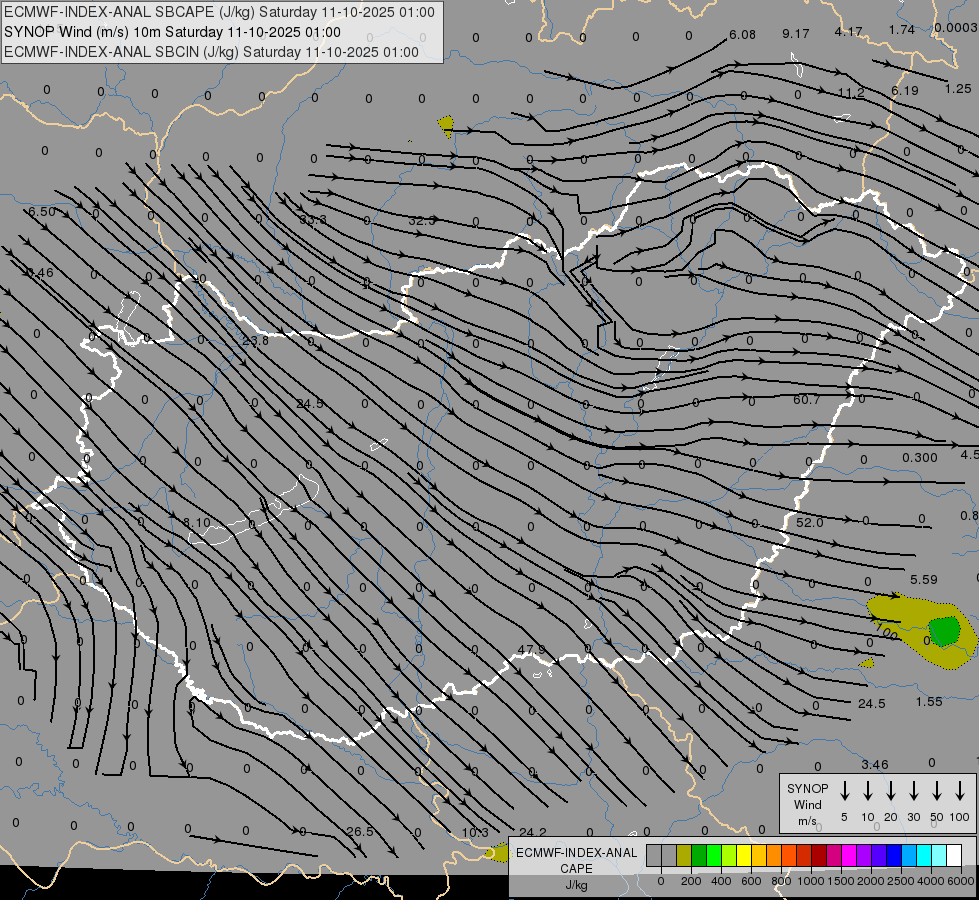This screenshot has height=900, width=979.
Task: Click the map value '1.74'
Action: point(902,29)
